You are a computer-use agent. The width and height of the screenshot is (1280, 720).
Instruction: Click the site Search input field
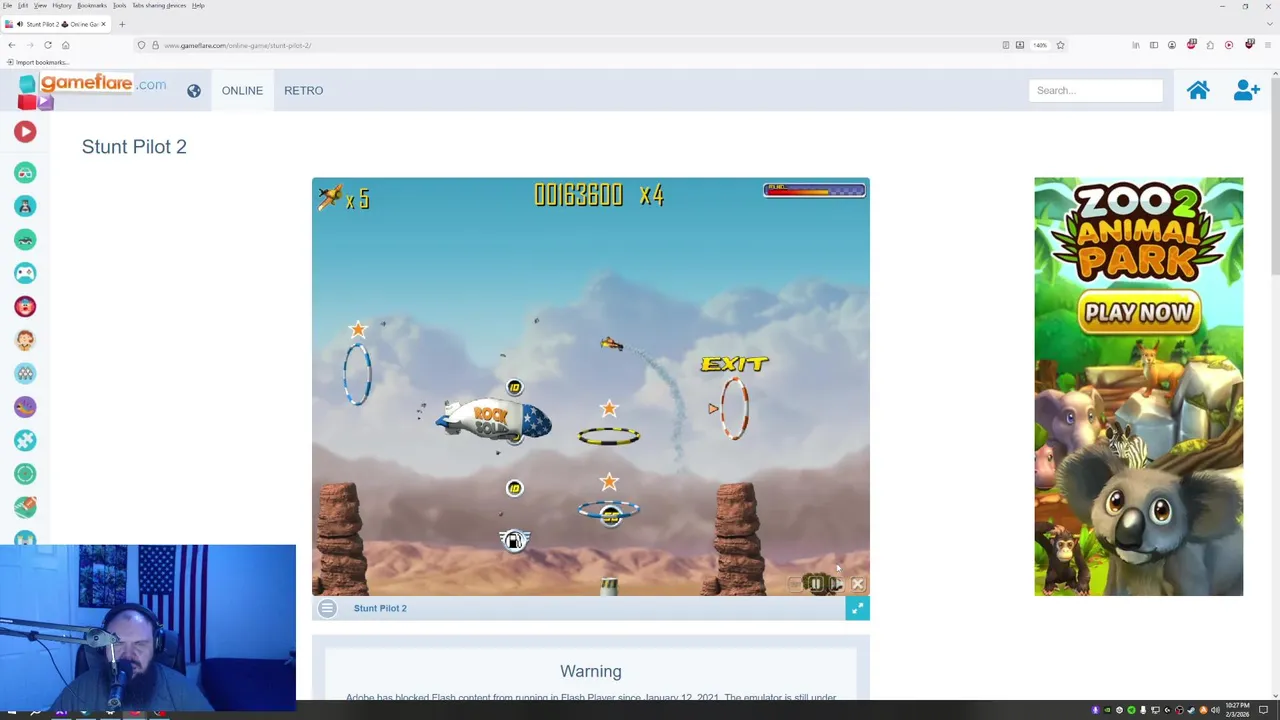[1095, 91]
